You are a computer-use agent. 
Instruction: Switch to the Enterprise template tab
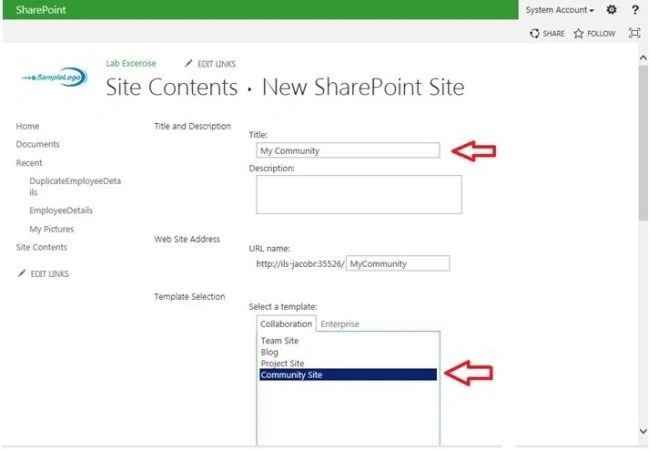coord(340,324)
